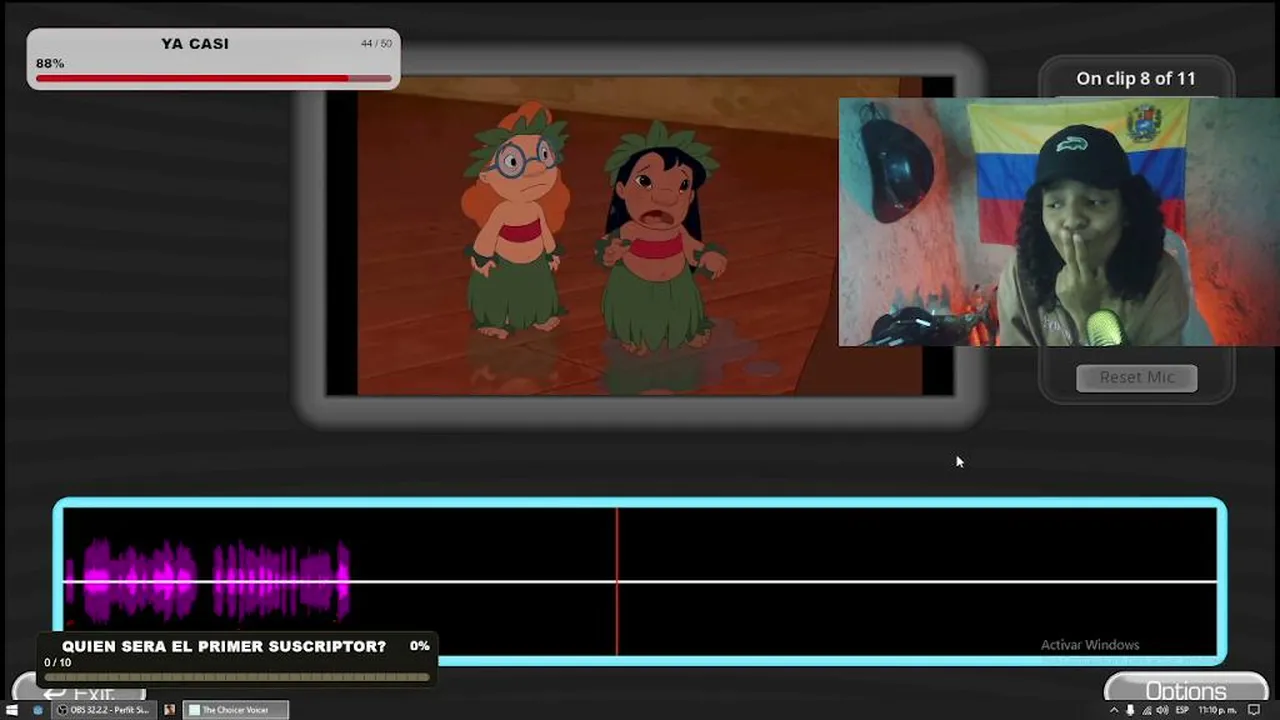Open the microphone tray icon

pos(1130,710)
